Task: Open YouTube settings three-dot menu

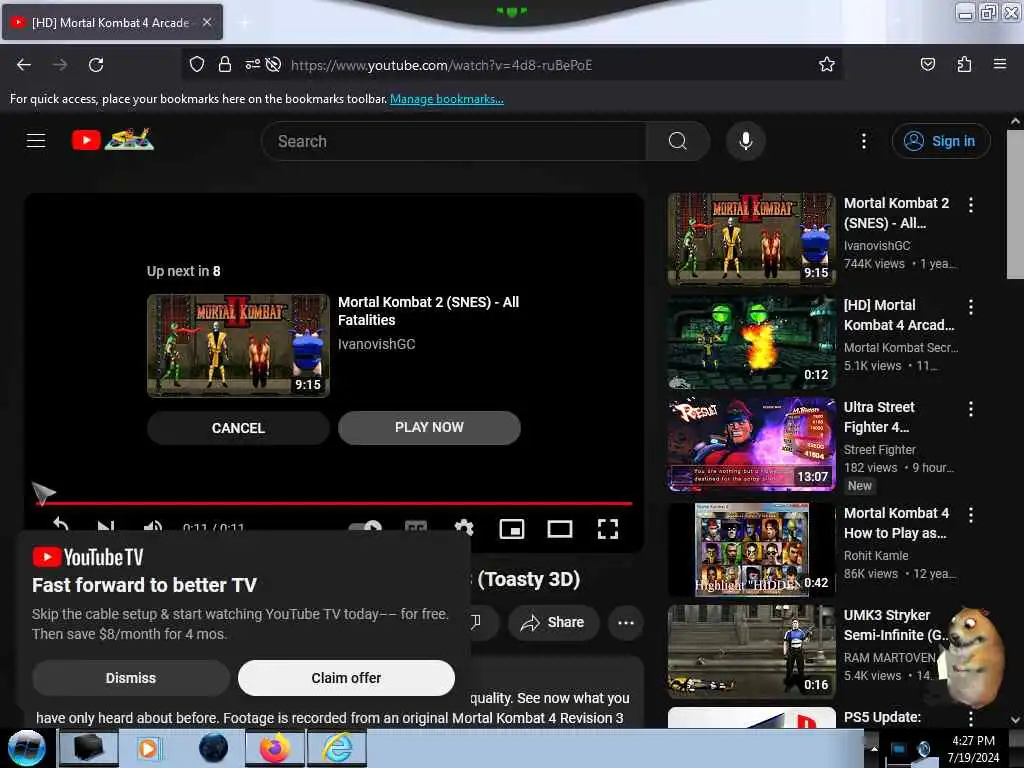Action: click(864, 141)
